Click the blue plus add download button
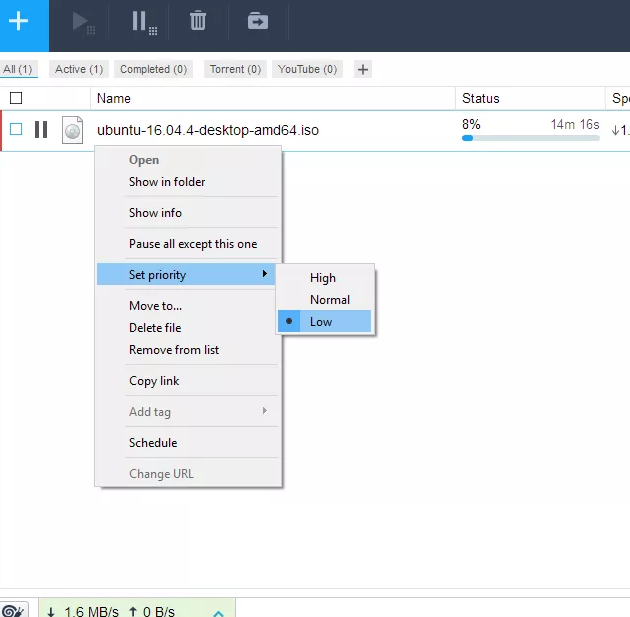 pyautogui.click(x=23, y=22)
